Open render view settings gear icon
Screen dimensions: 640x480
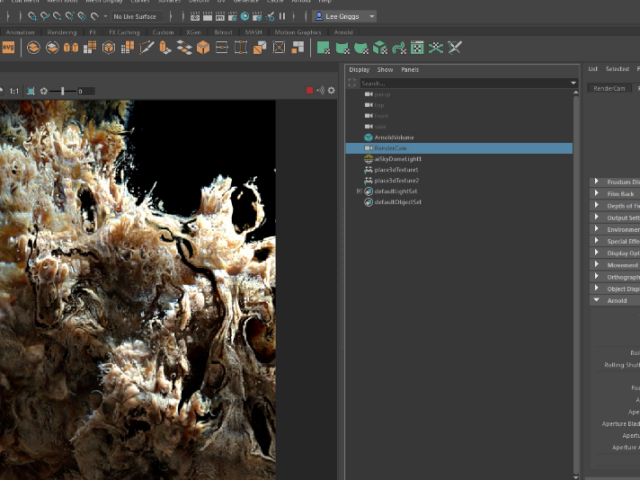point(332,91)
